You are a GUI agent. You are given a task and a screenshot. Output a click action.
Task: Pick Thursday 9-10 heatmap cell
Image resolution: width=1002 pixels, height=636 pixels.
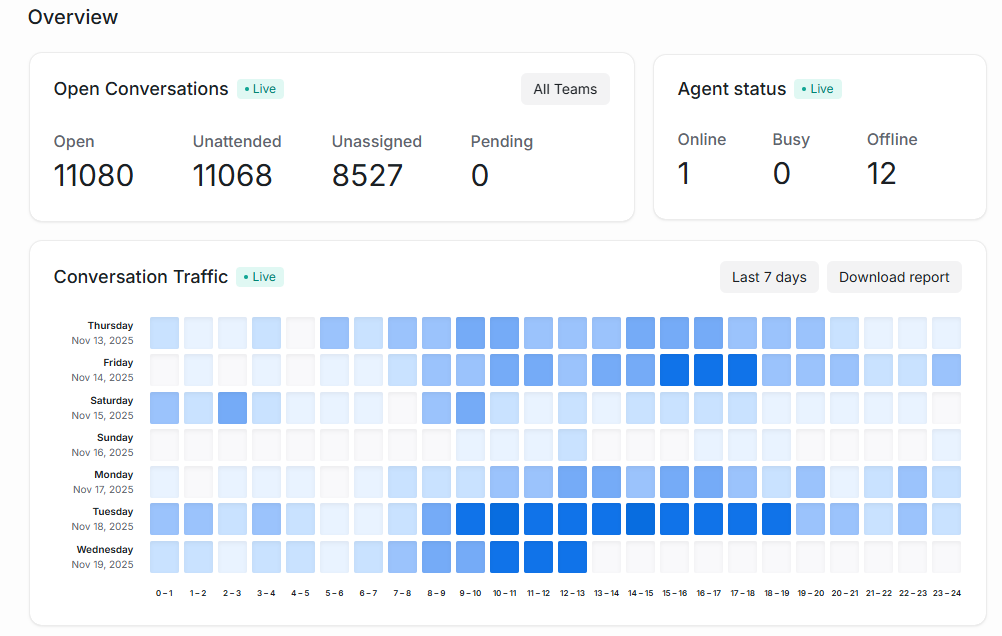tap(470, 332)
